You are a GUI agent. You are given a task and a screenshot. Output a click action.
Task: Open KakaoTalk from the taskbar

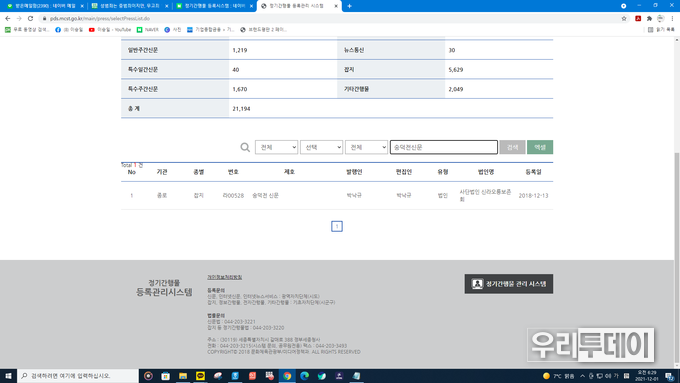click(200, 376)
